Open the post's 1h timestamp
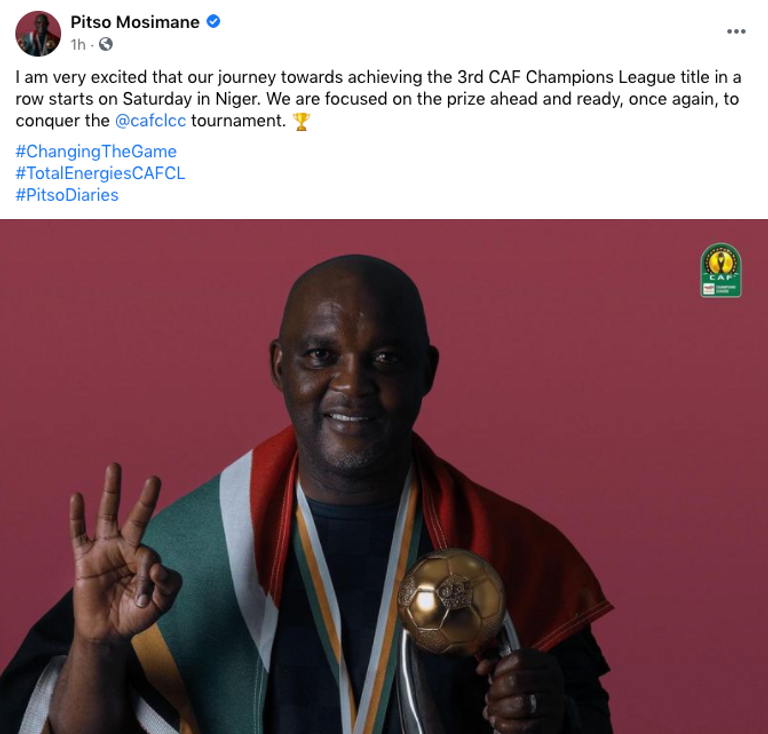Screen dimensions: 768x734 78,45
